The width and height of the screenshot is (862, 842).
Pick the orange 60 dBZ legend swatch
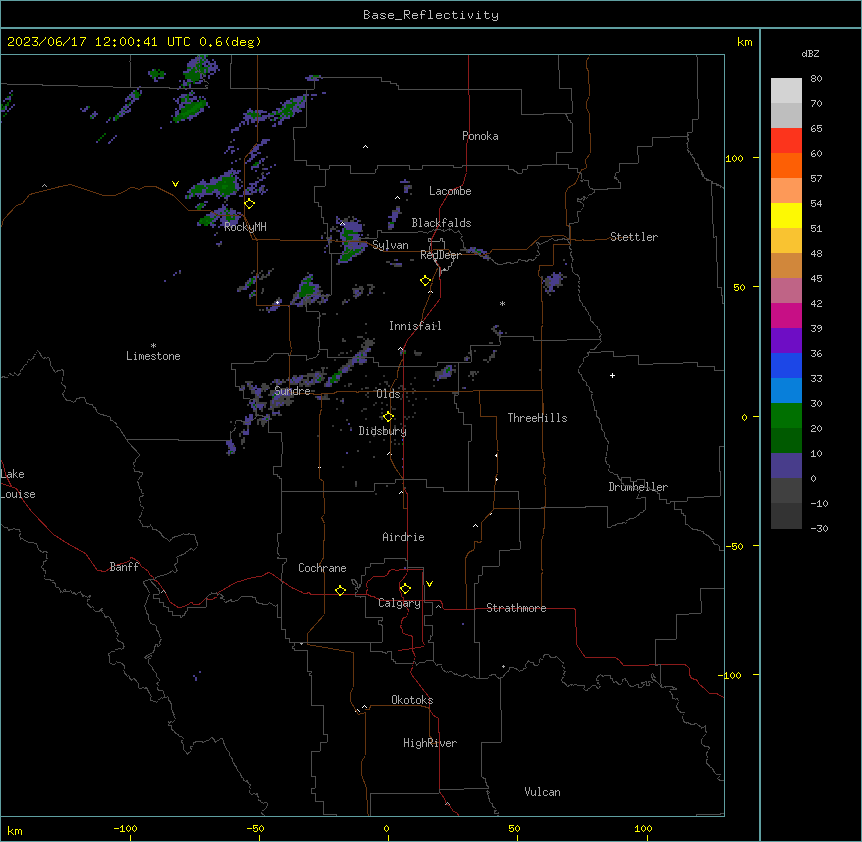coord(786,165)
